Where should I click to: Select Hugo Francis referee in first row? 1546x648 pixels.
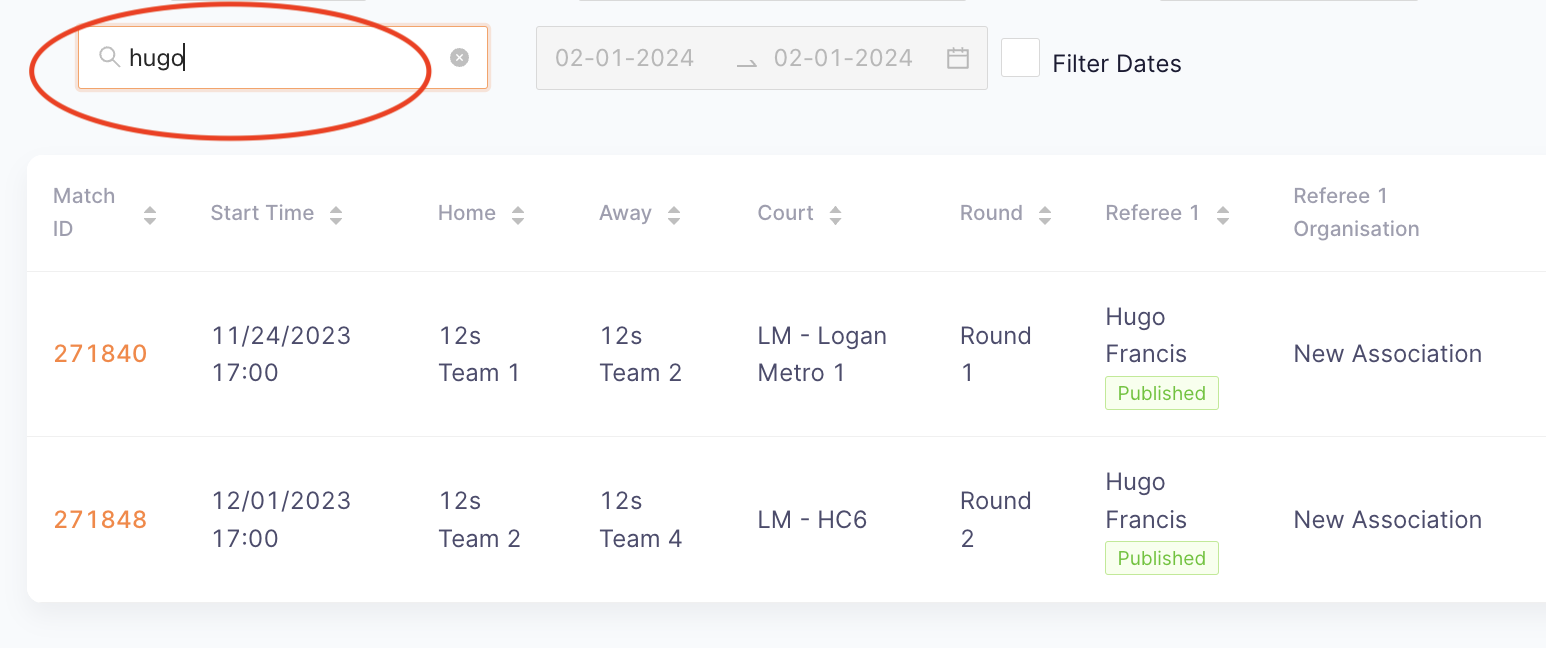[1146, 335]
